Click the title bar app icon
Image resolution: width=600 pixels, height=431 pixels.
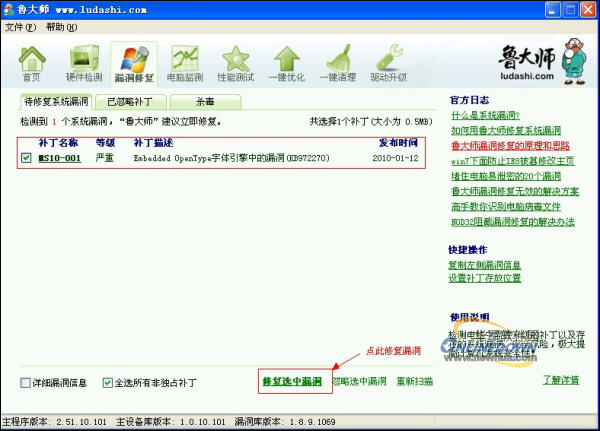[8, 9]
